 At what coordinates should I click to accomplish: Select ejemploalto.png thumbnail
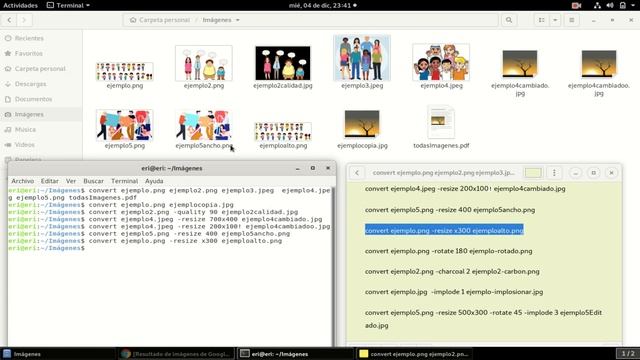(x=283, y=131)
